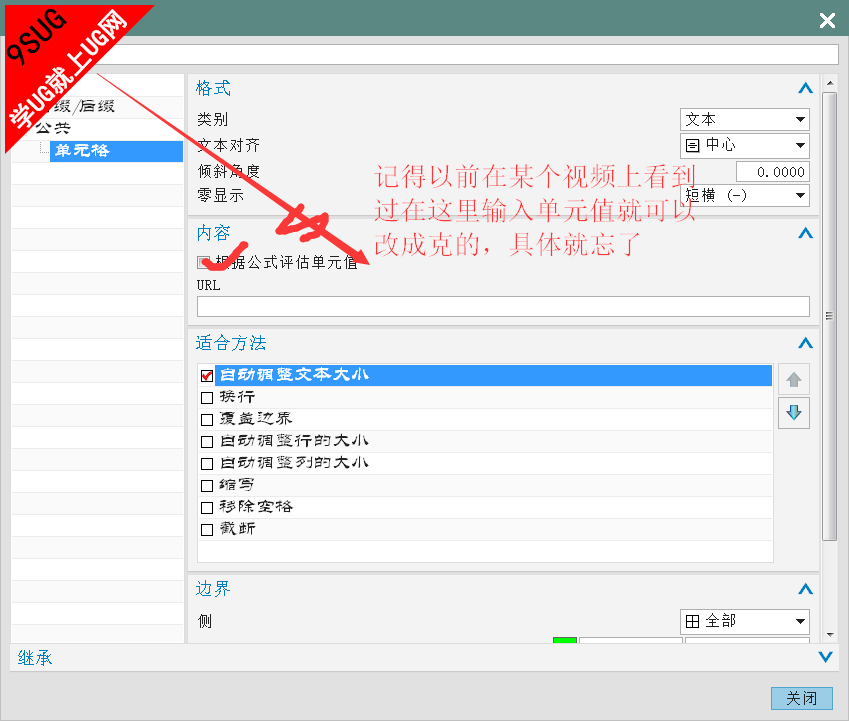Open the 文本对齐 dropdown showing 中心

click(x=744, y=145)
